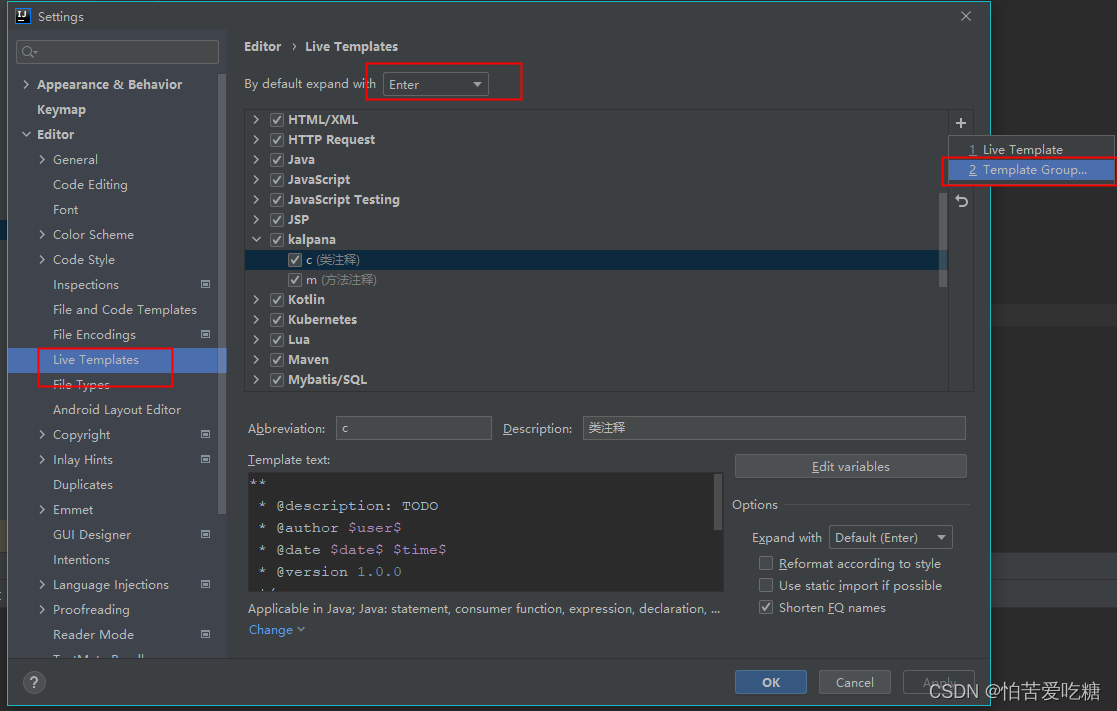Expand the Emmet node

(42, 509)
